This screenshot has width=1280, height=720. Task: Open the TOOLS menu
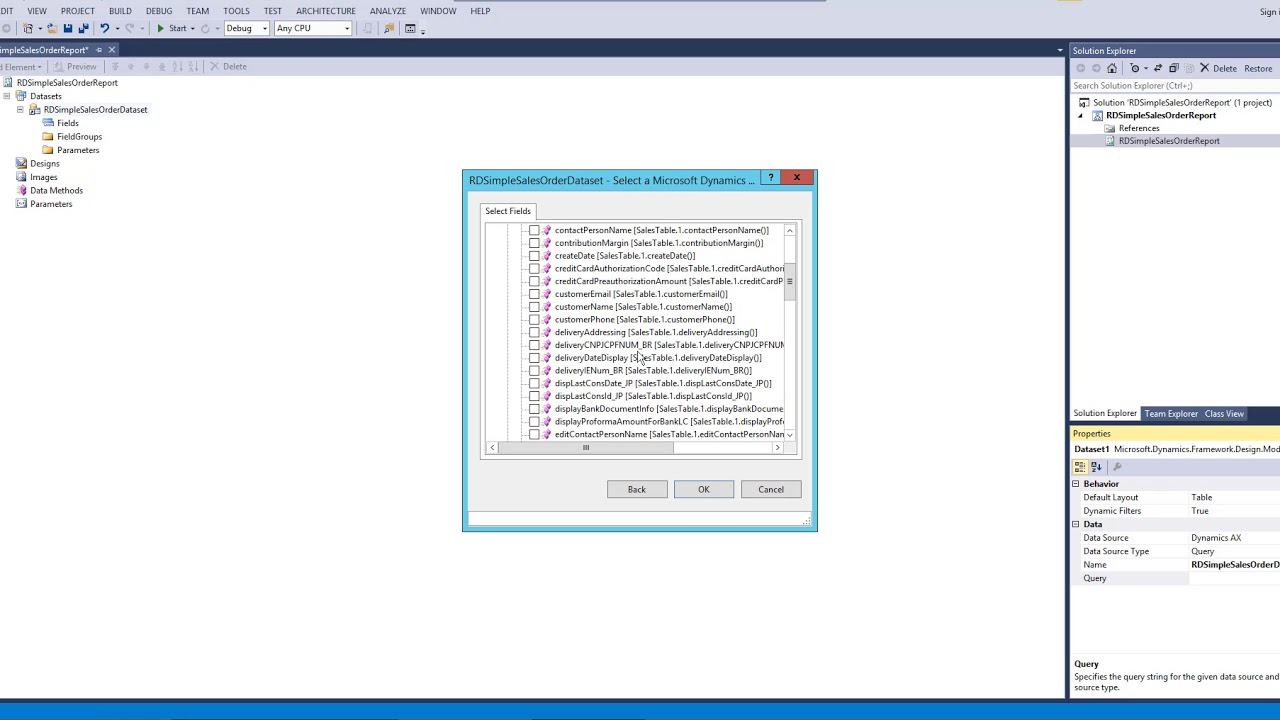click(x=236, y=11)
